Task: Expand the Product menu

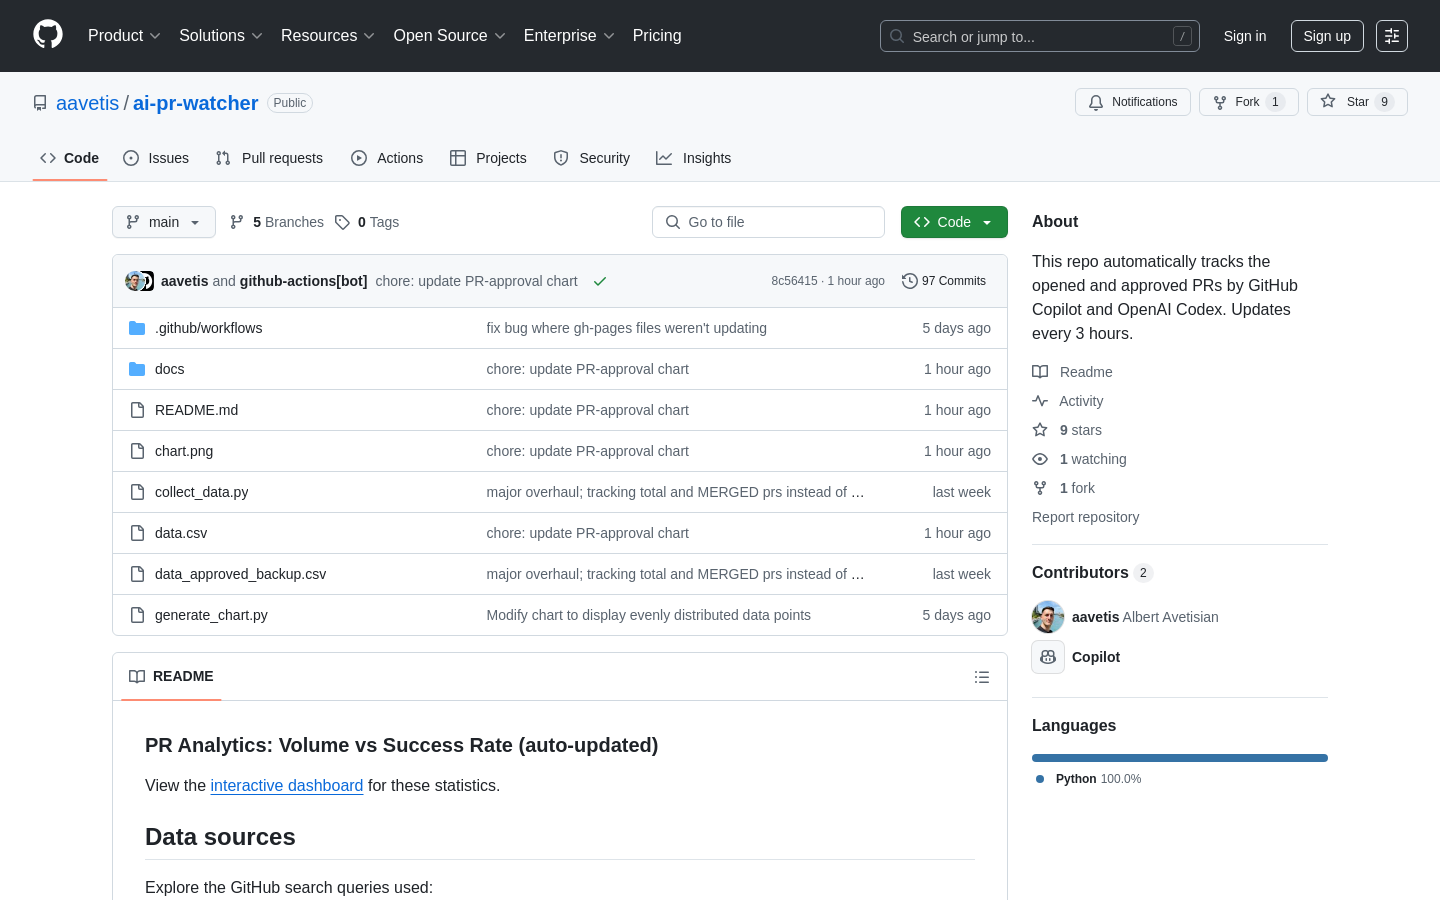Action: pyautogui.click(x=124, y=36)
